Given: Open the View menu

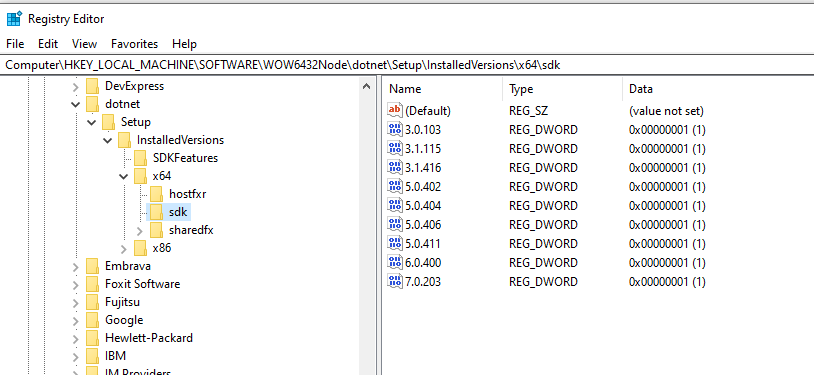Looking at the screenshot, I should click(x=85, y=44).
